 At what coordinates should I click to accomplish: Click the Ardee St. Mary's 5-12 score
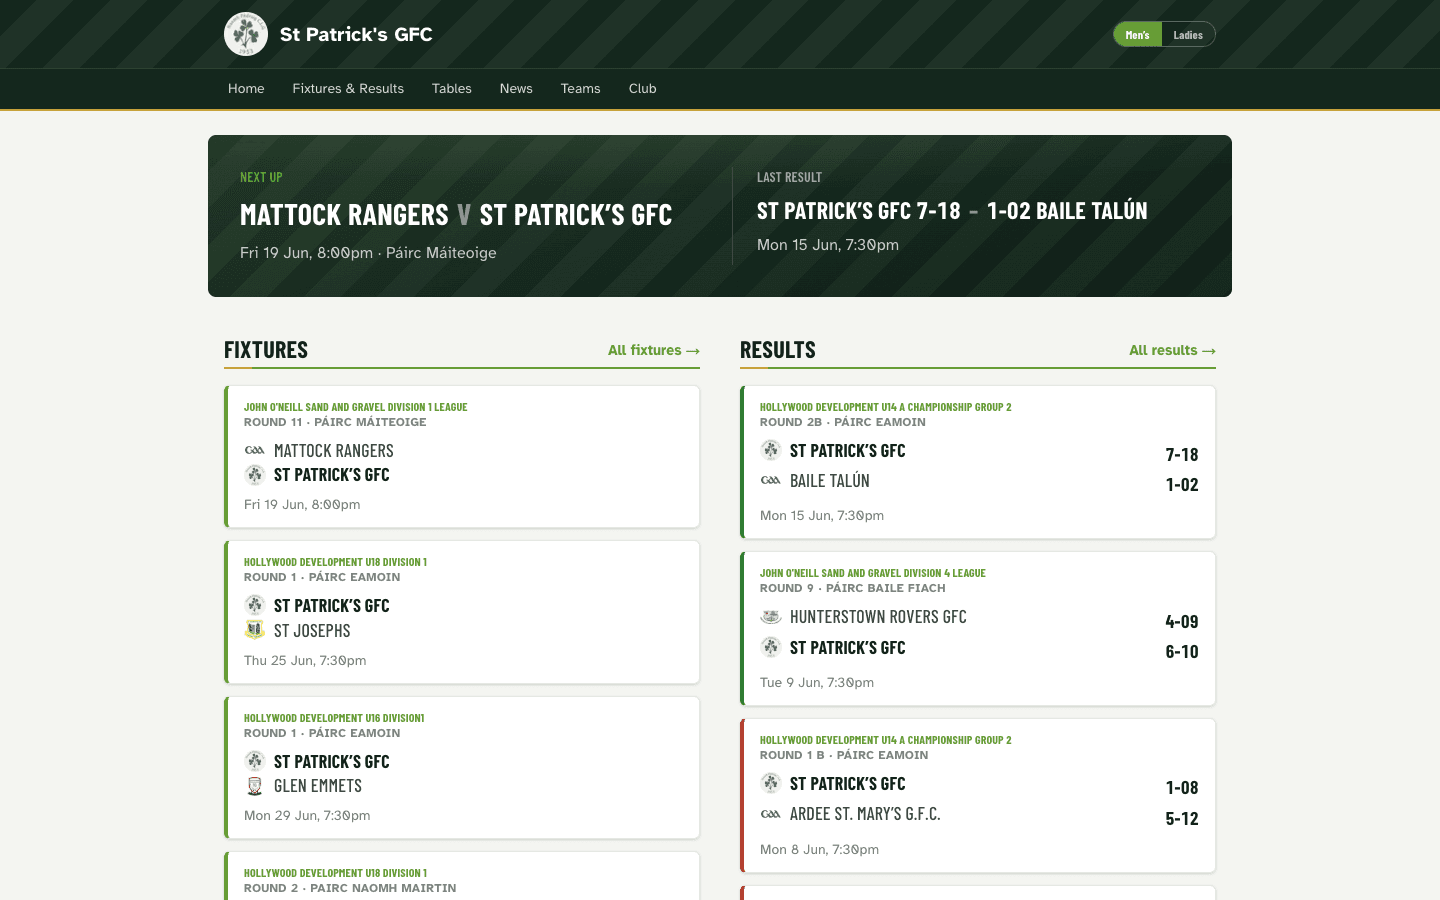pos(1182,818)
